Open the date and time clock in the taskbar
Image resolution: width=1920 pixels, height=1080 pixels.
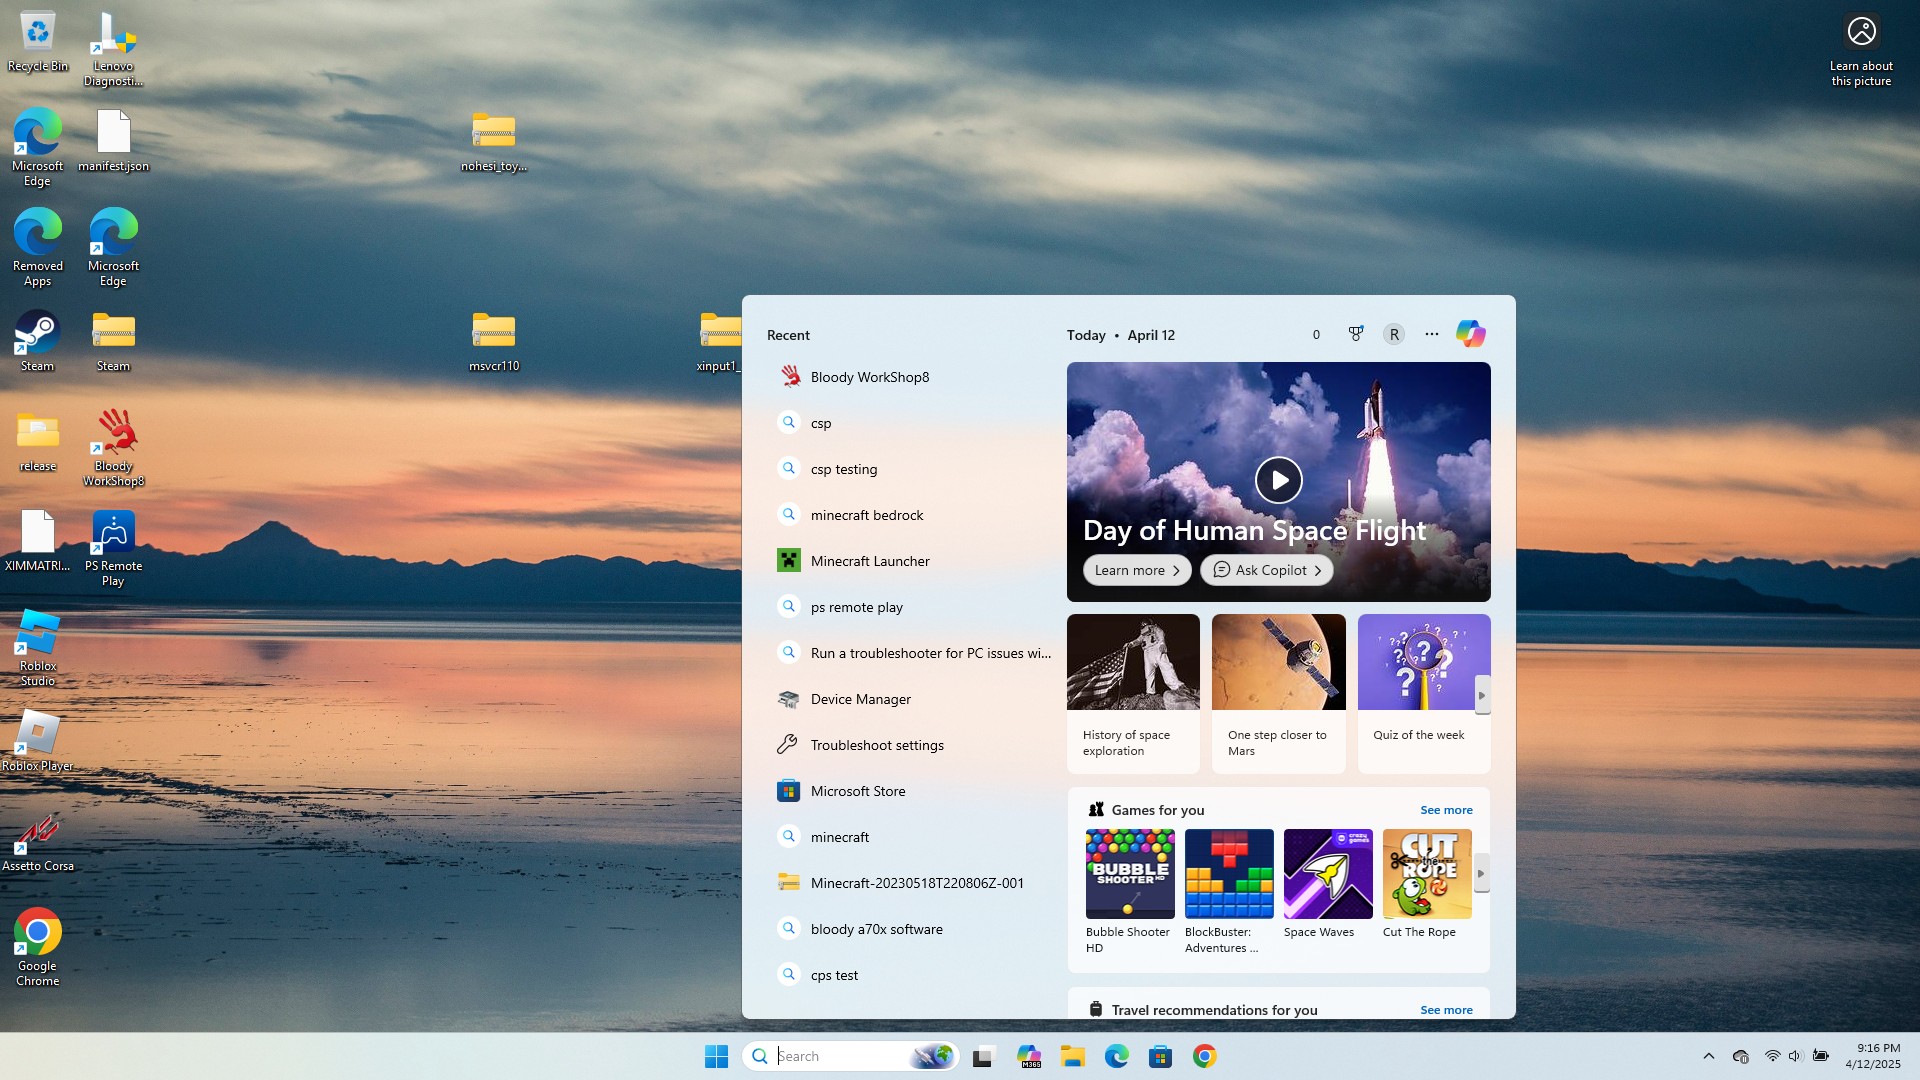pos(1873,1056)
